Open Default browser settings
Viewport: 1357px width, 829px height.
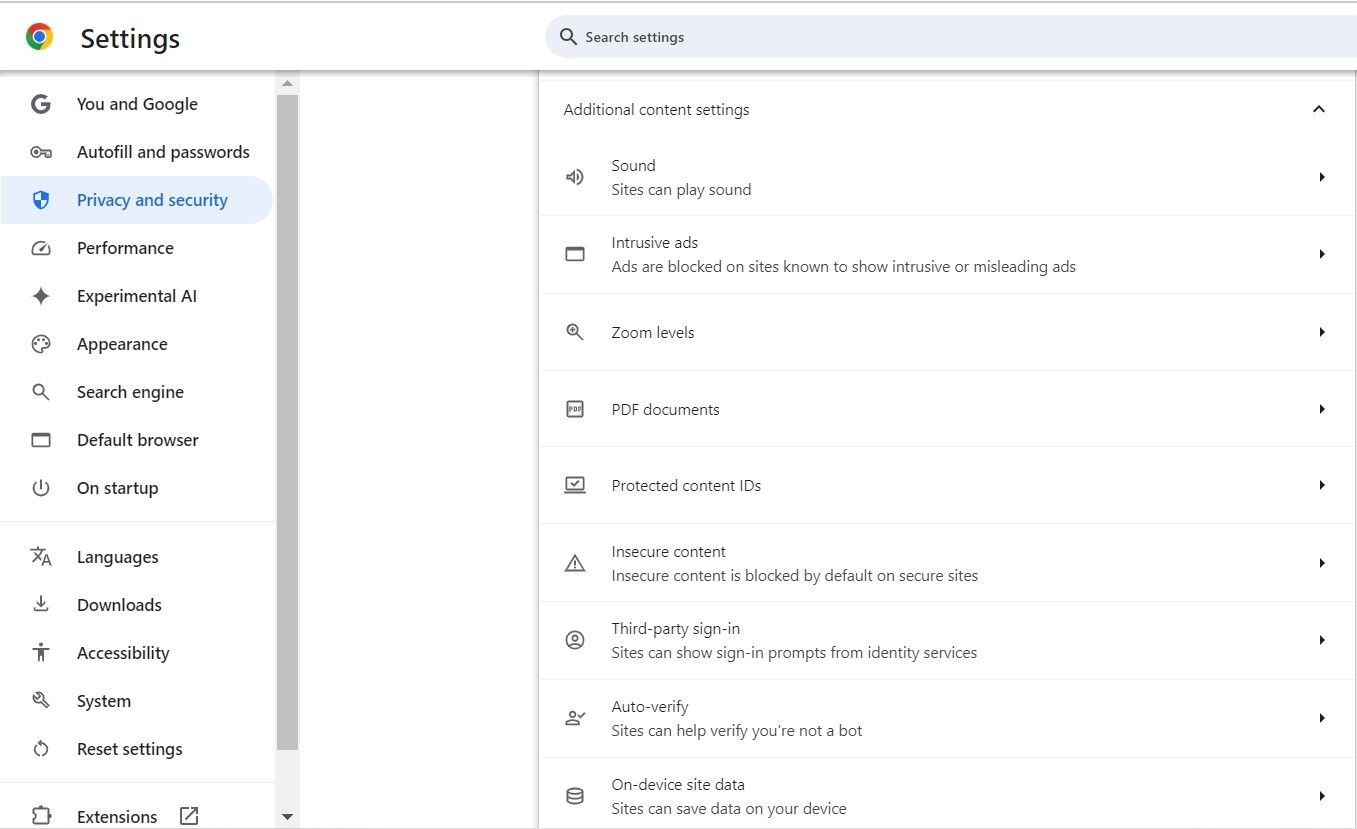136,440
